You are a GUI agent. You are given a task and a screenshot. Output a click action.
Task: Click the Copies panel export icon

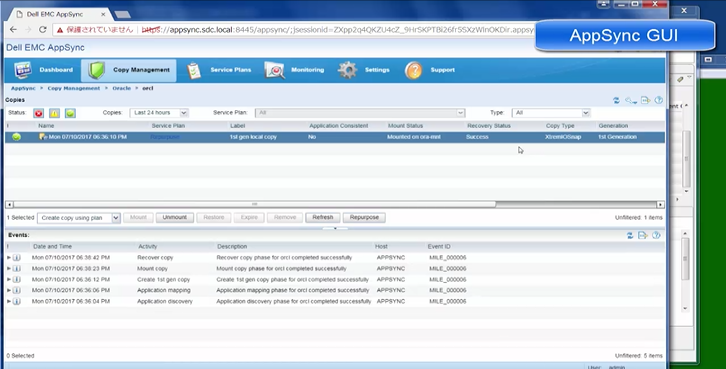click(x=645, y=100)
